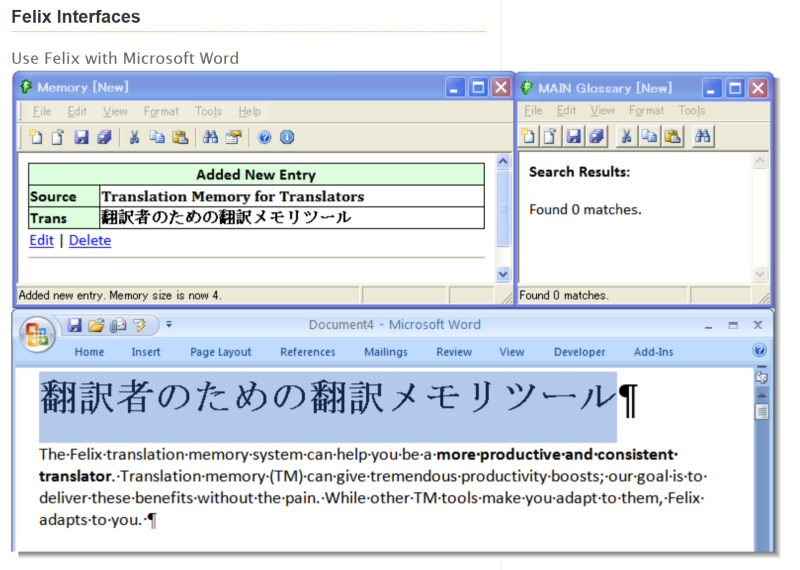800x570 pixels.
Task: Click 'Found 0 matches.' text in Glossary results
Action: 585,210
